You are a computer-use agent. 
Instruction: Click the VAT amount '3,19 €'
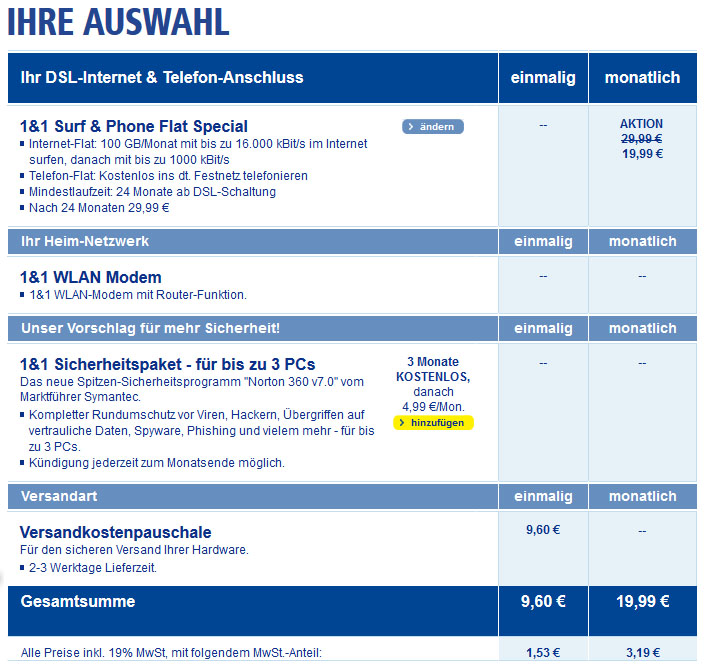[x=643, y=653]
